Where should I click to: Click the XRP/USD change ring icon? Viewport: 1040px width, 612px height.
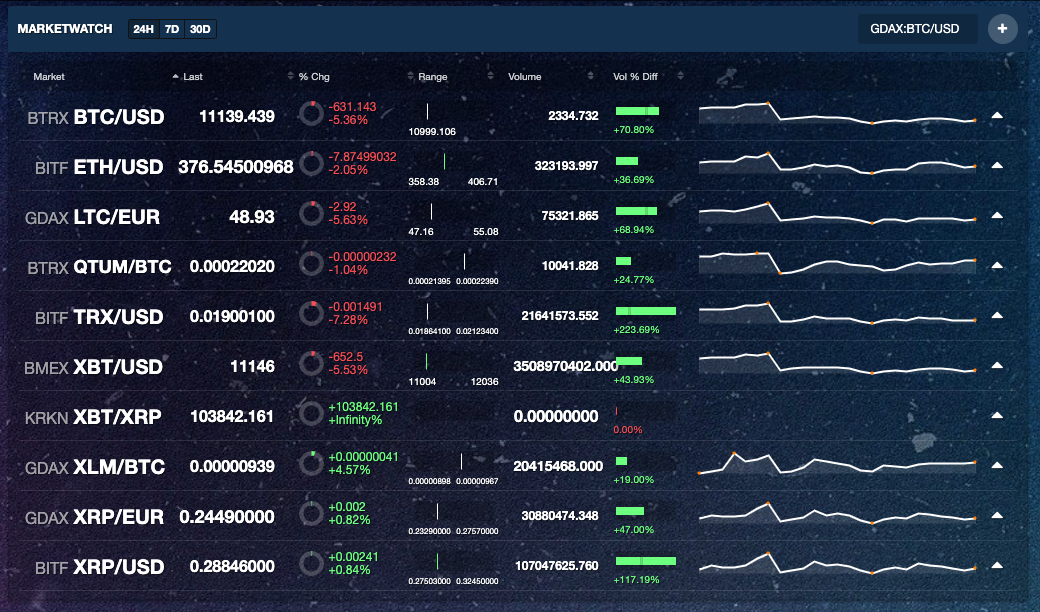click(310, 564)
